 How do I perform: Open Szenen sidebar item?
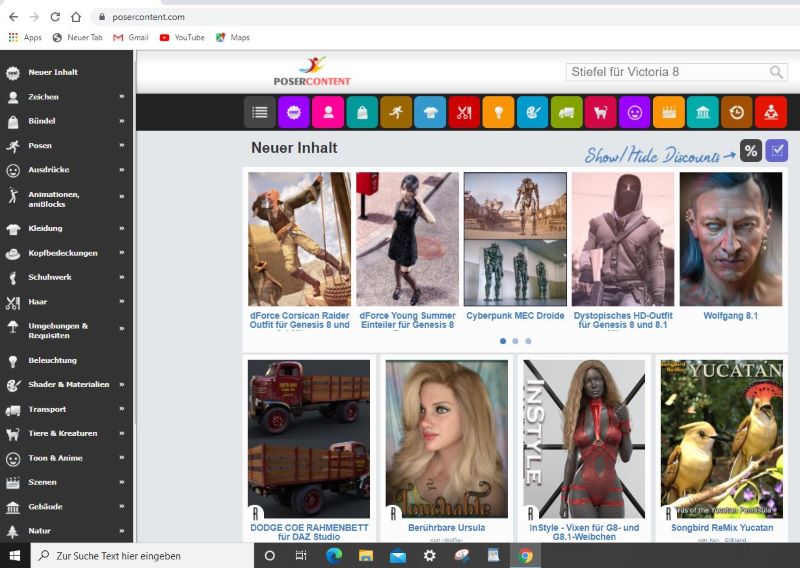pos(42,482)
